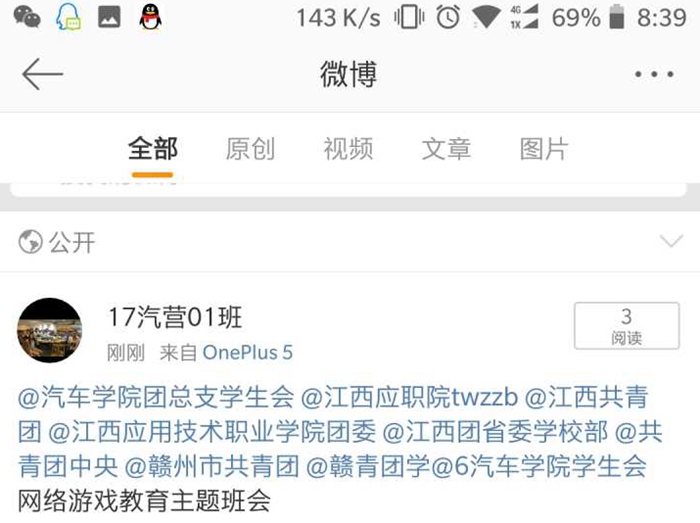The height and width of the screenshot is (523, 700).
Task: Switch to the 视频 tab
Action: [x=348, y=149]
